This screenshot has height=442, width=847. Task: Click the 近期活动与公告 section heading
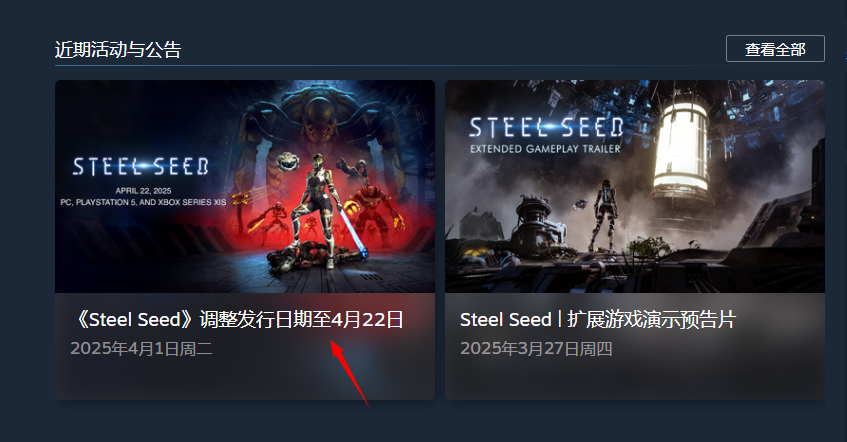coord(118,50)
